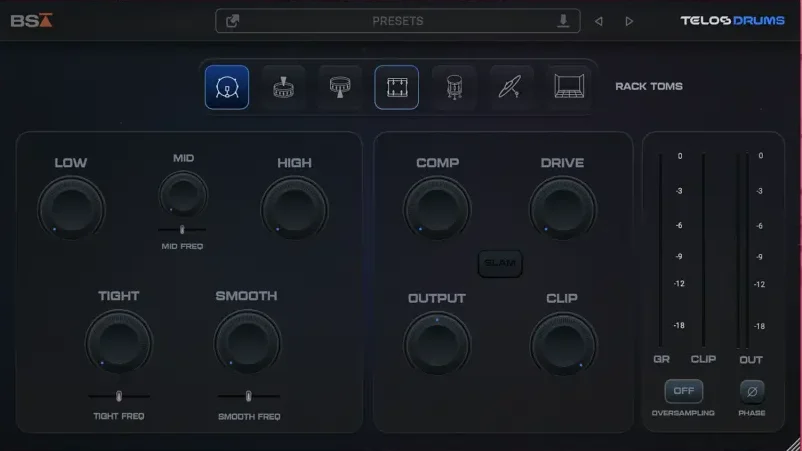Click the LOW knob
This screenshot has width=802, height=451.
pos(71,209)
